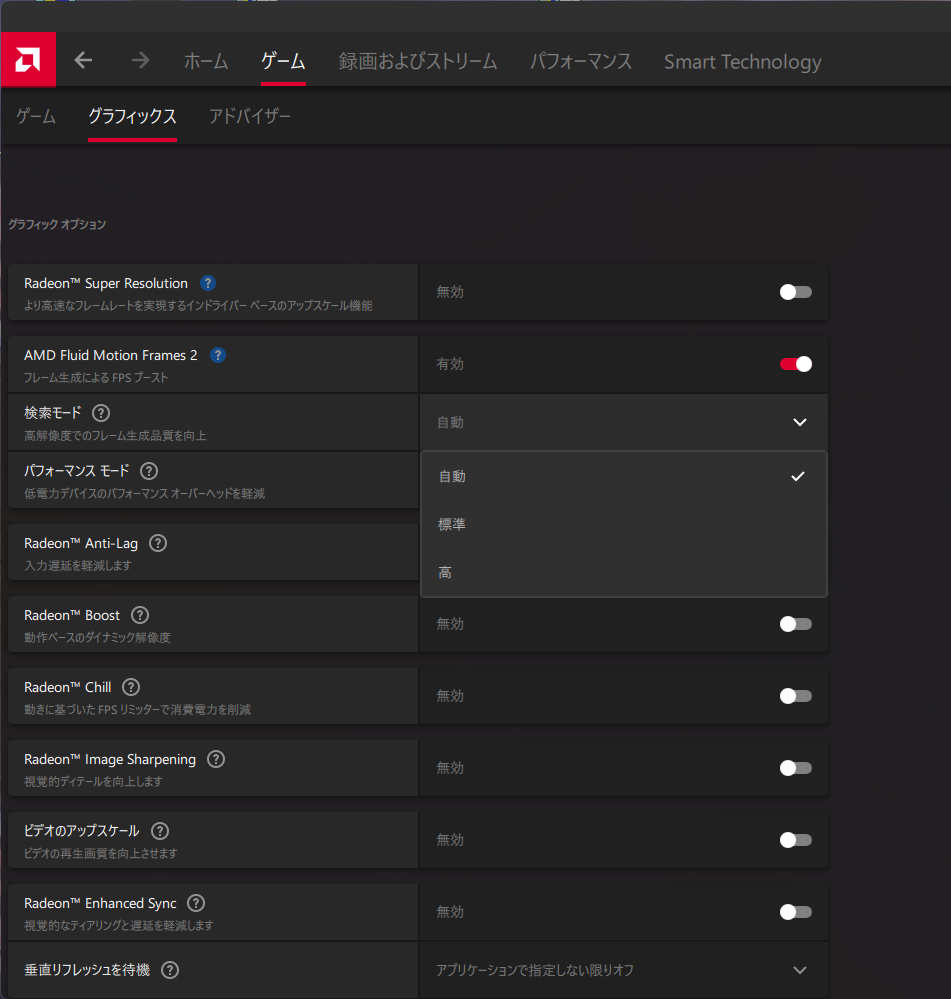Screen dimensions: 951x999
Task: Click the Radeon Chill label
Action: click(68, 687)
